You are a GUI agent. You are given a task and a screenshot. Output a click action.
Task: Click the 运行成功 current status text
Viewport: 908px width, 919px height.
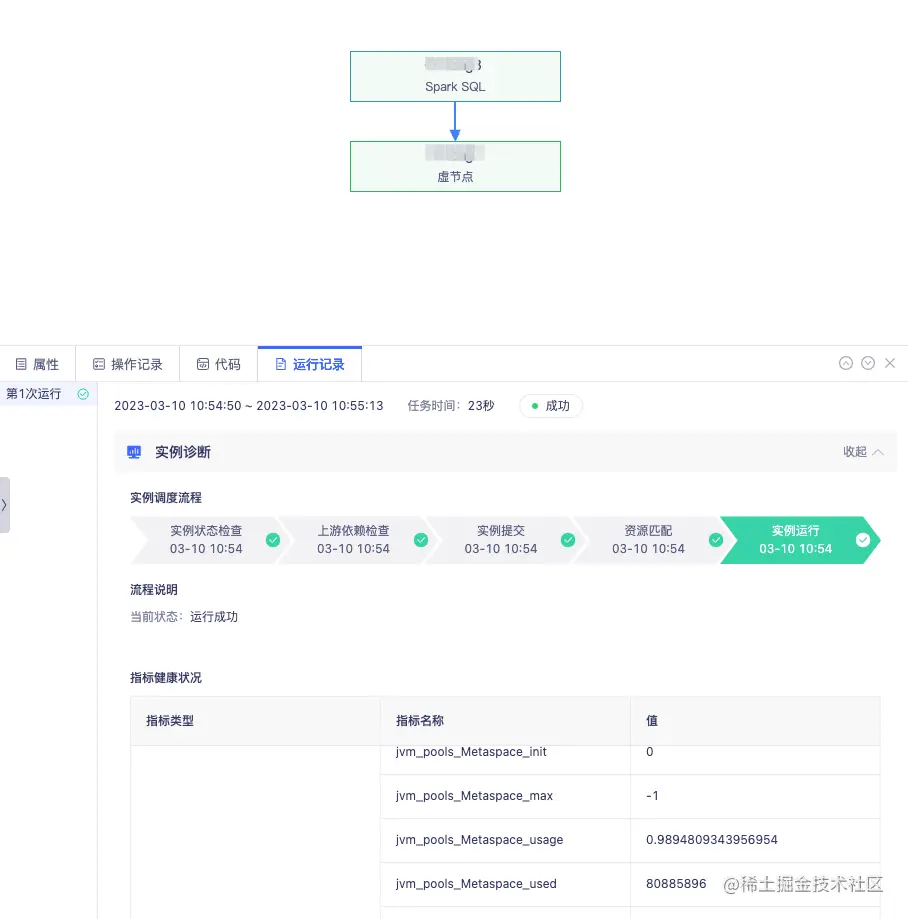(214, 617)
